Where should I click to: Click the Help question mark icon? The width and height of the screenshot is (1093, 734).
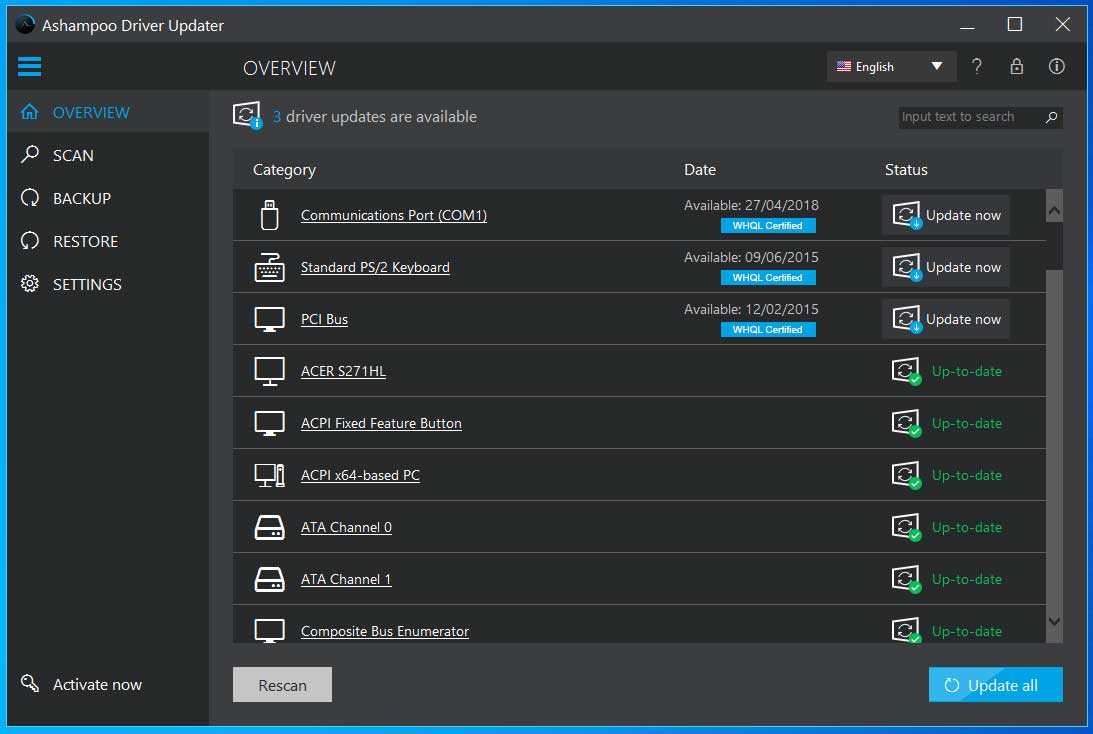[x=977, y=66]
